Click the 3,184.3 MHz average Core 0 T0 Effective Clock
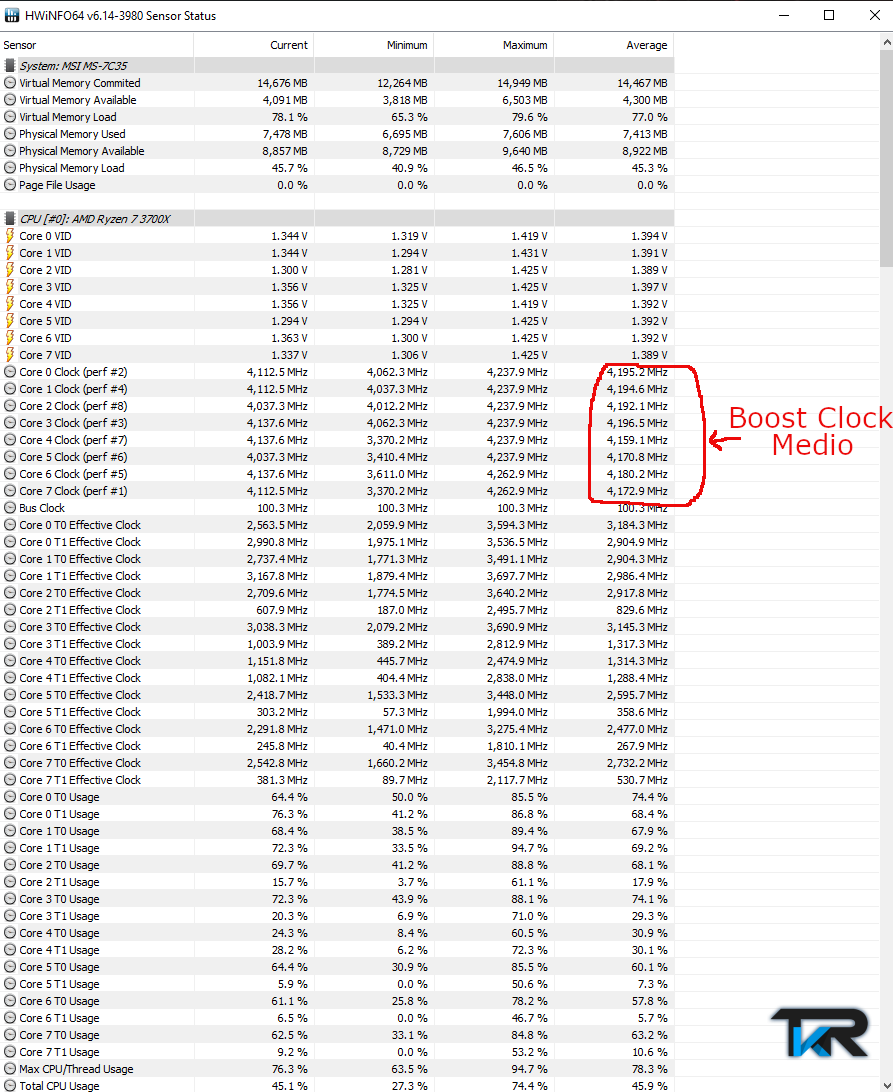893x1092 pixels. click(x=637, y=525)
